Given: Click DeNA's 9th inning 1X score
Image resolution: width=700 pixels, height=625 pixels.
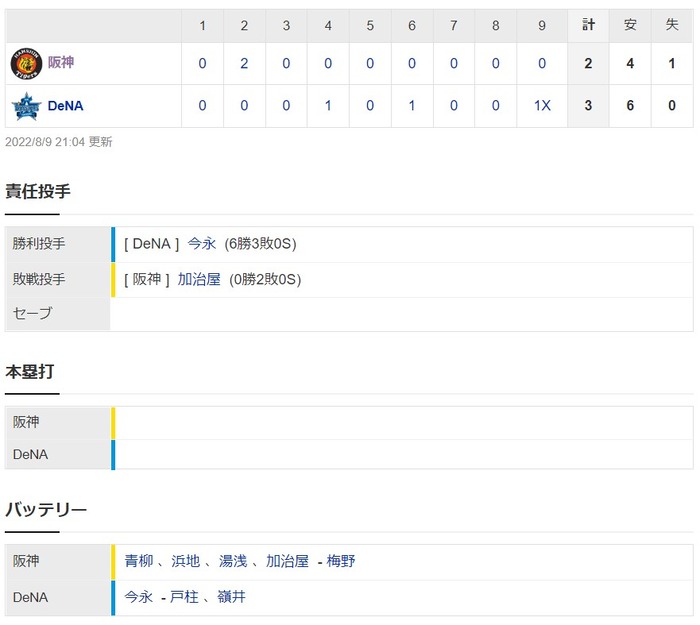Looking at the screenshot, I should (542, 106).
